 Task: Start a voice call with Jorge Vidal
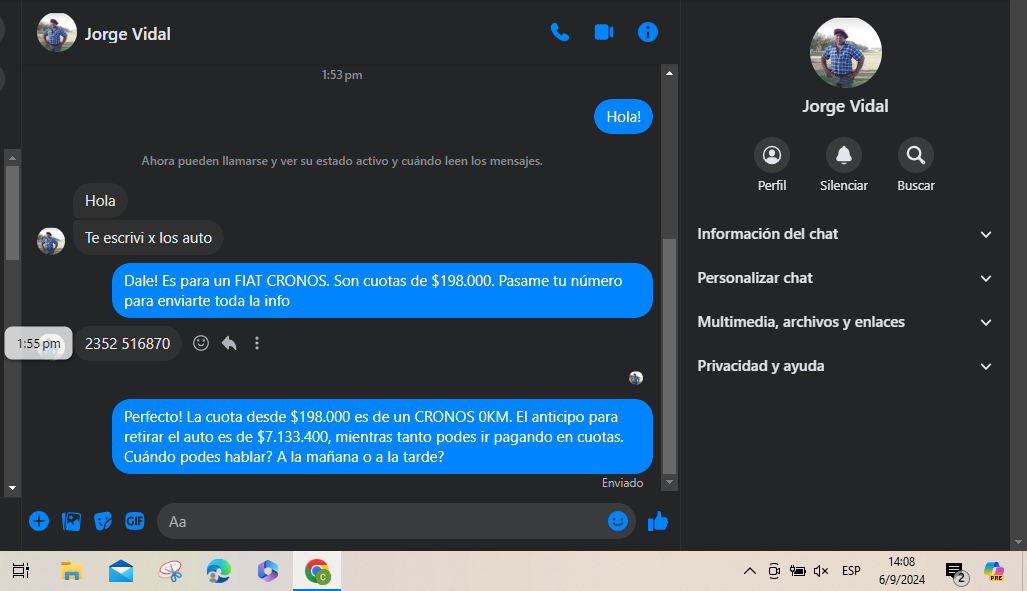[x=560, y=32]
